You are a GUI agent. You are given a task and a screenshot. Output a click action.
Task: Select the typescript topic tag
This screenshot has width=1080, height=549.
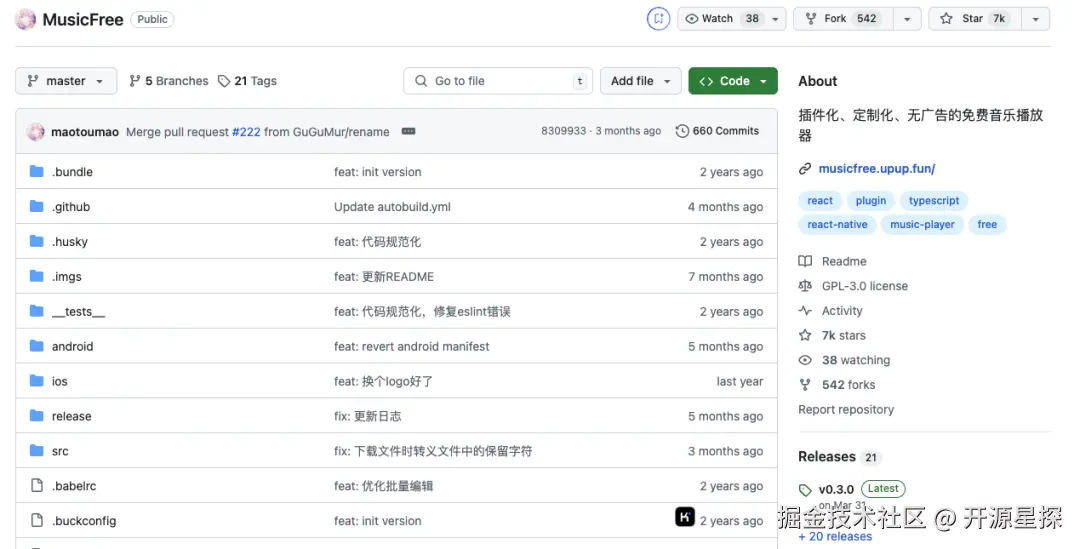coord(934,200)
